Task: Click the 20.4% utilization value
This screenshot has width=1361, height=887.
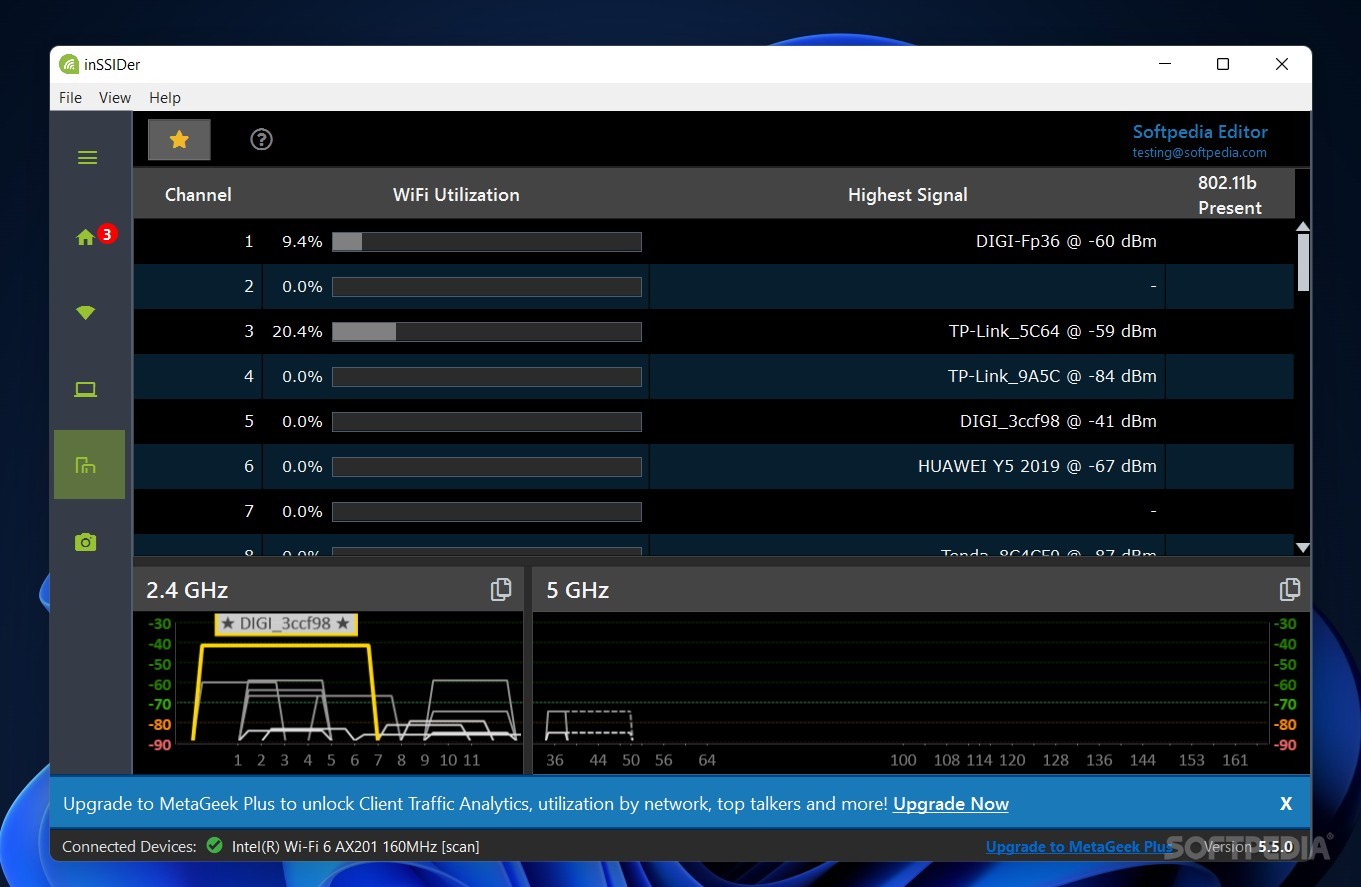Action: [297, 331]
